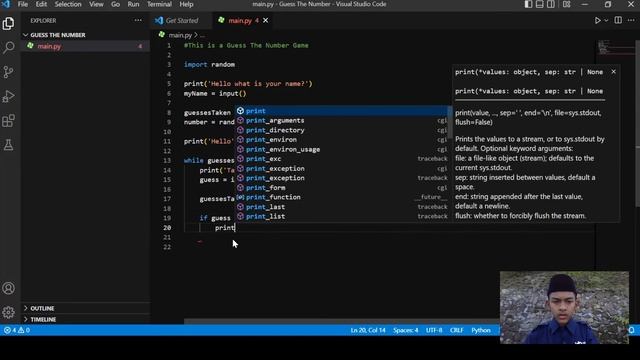Click the notifications bell in status bar
The height and width of the screenshot is (360, 640).
631,330
